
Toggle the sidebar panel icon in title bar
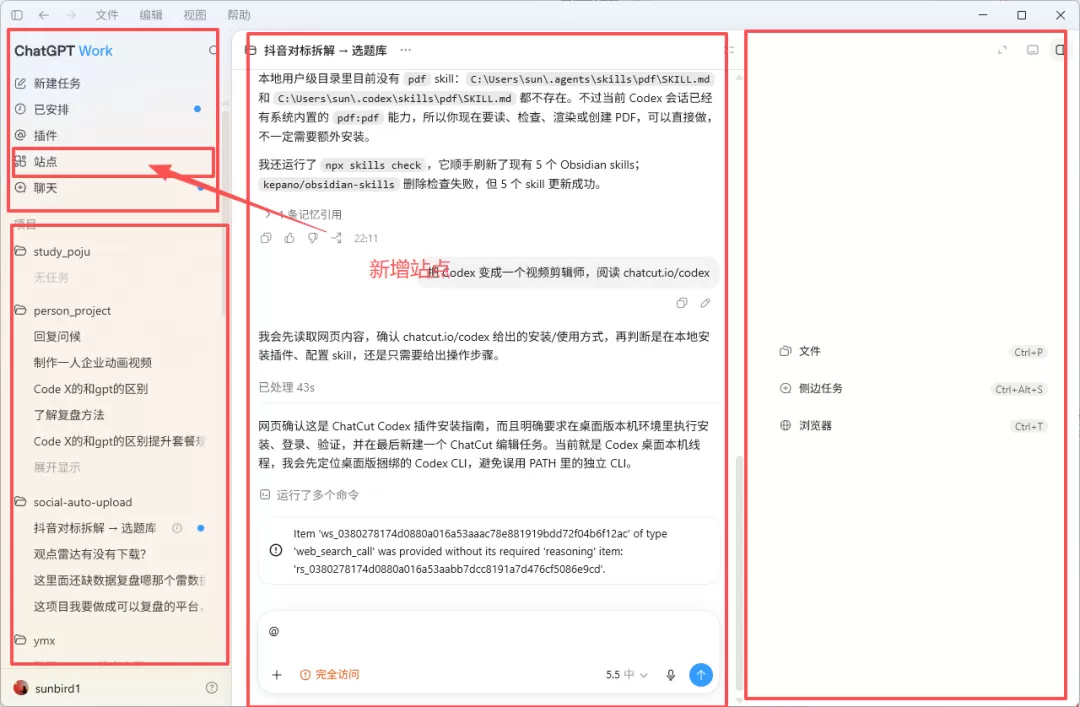click(17, 14)
